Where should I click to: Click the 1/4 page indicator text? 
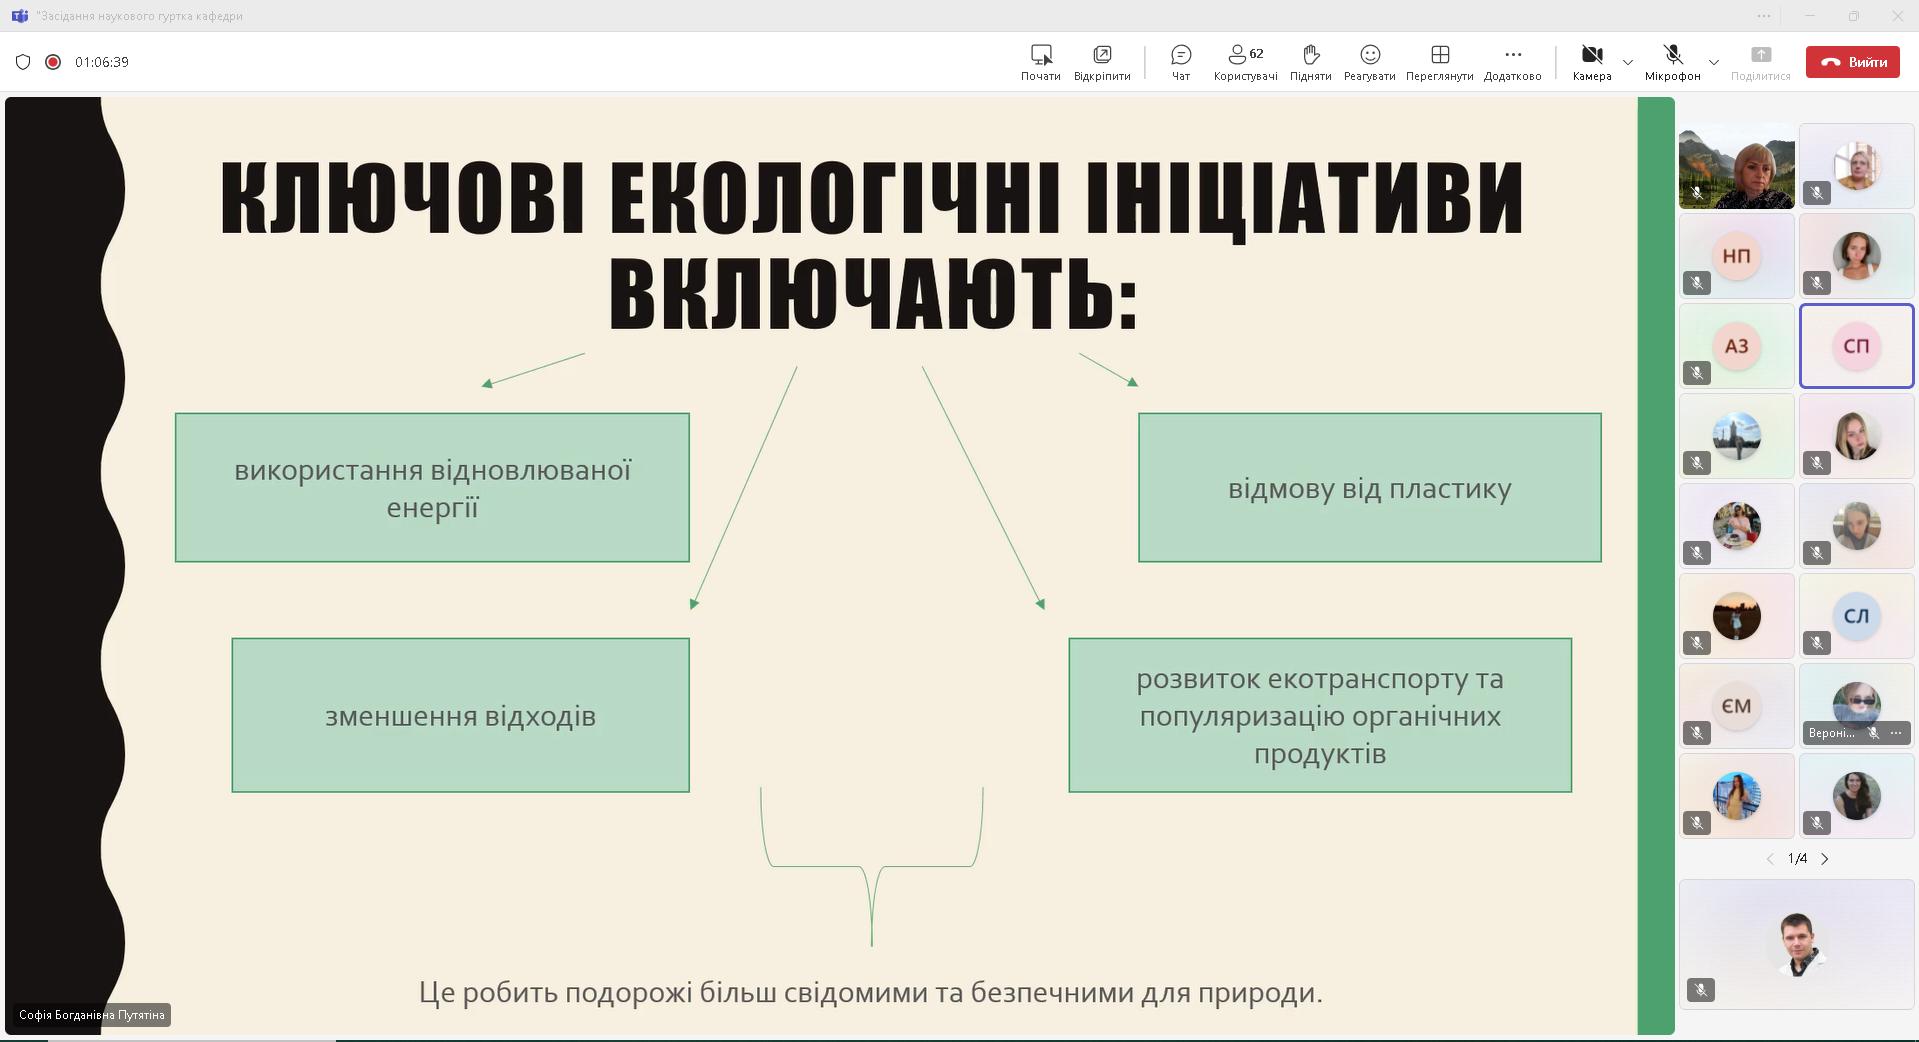(x=1797, y=859)
